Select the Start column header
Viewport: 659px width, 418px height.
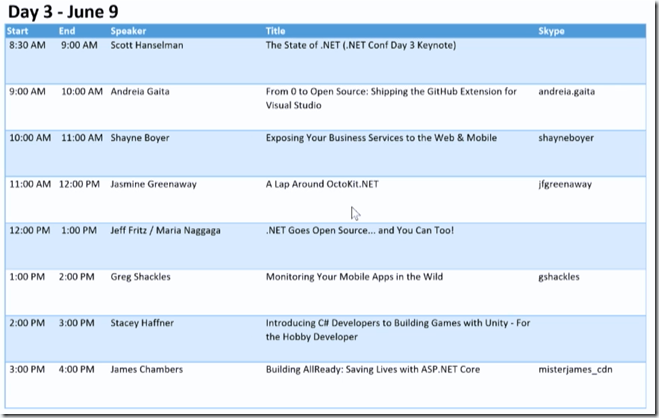18,31
